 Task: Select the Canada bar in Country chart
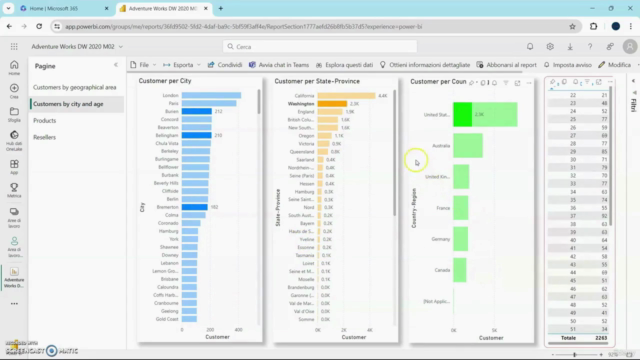click(x=460, y=270)
